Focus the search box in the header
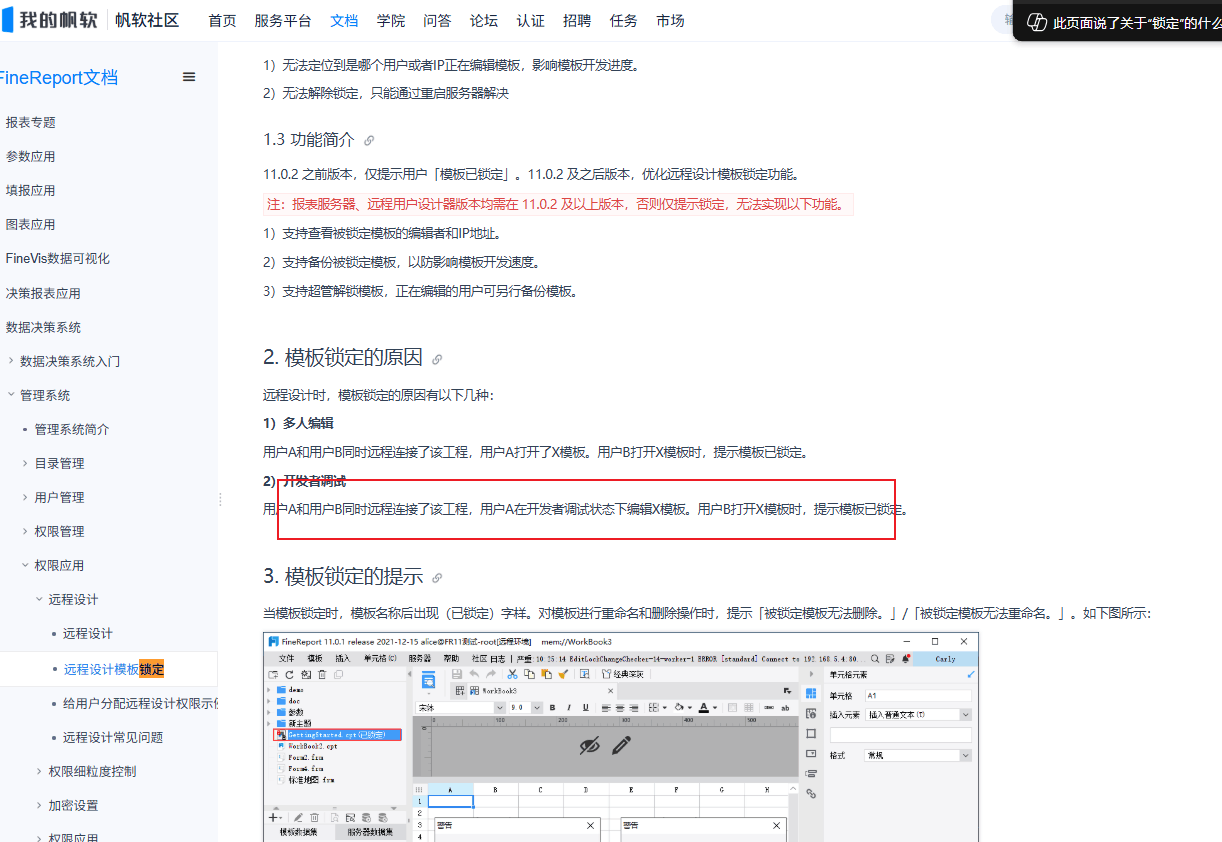1222x842 pixels. (x=1002, y=20)
